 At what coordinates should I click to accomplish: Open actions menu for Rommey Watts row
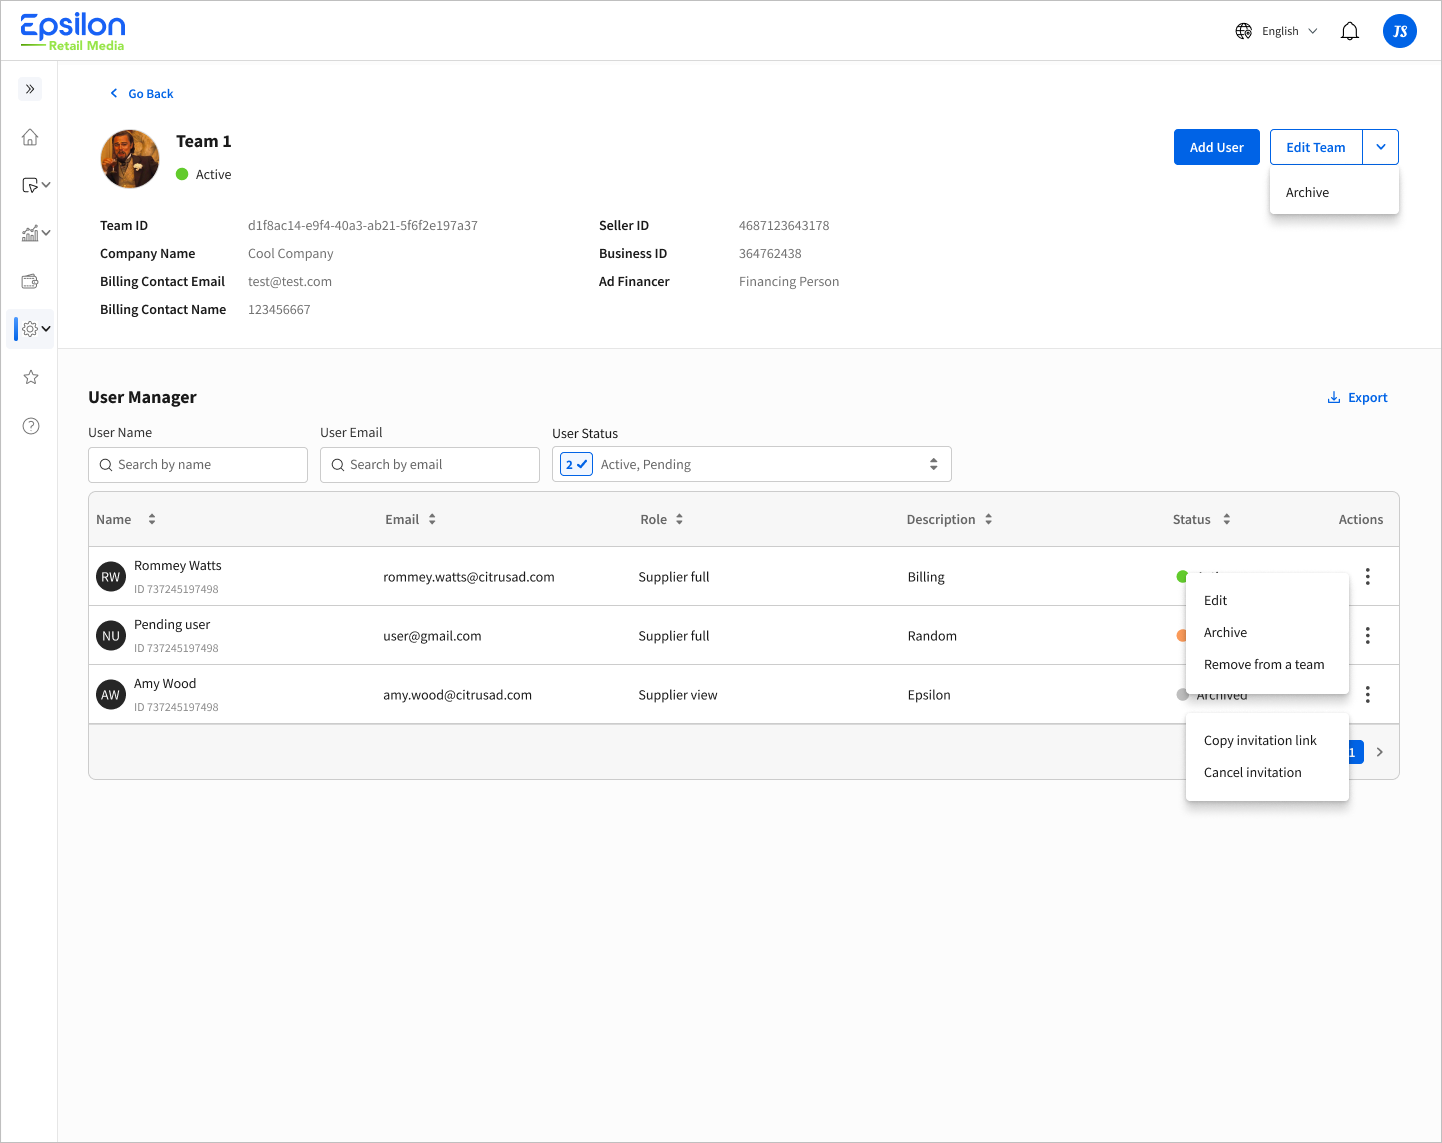[x=1367, y=576]
